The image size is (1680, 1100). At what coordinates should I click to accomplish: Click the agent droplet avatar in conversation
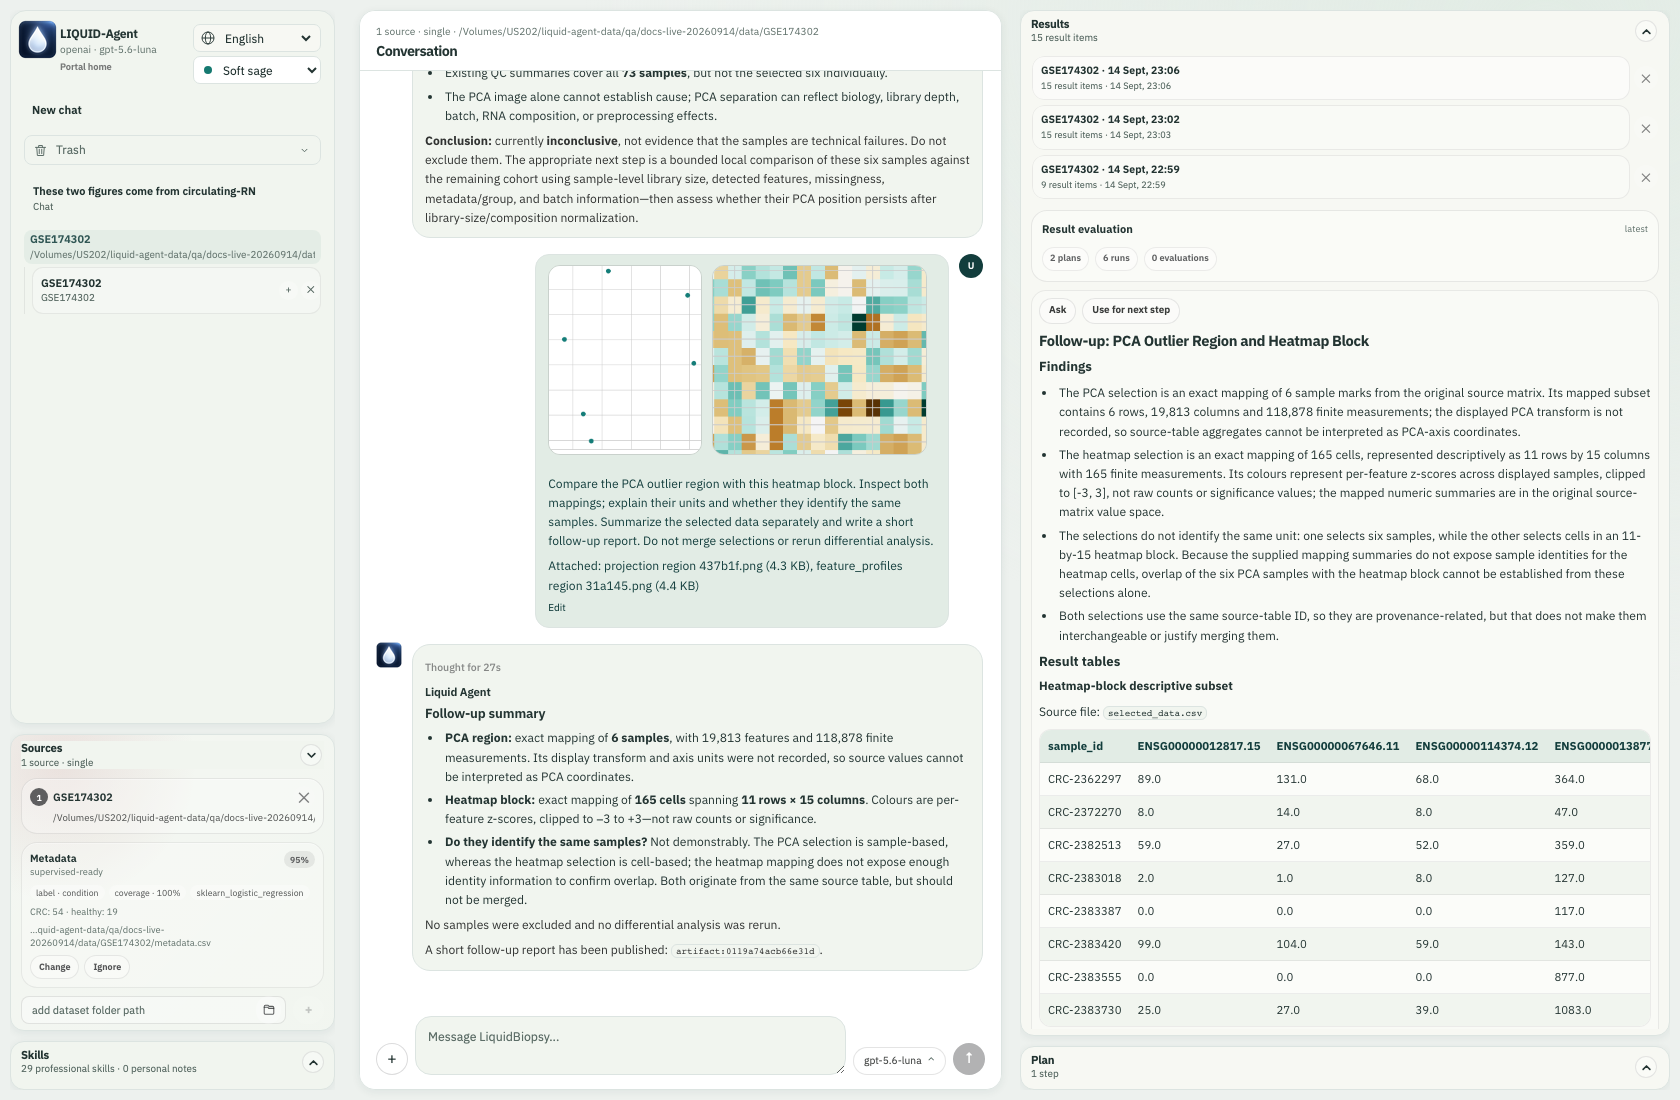tap(389, 655)
